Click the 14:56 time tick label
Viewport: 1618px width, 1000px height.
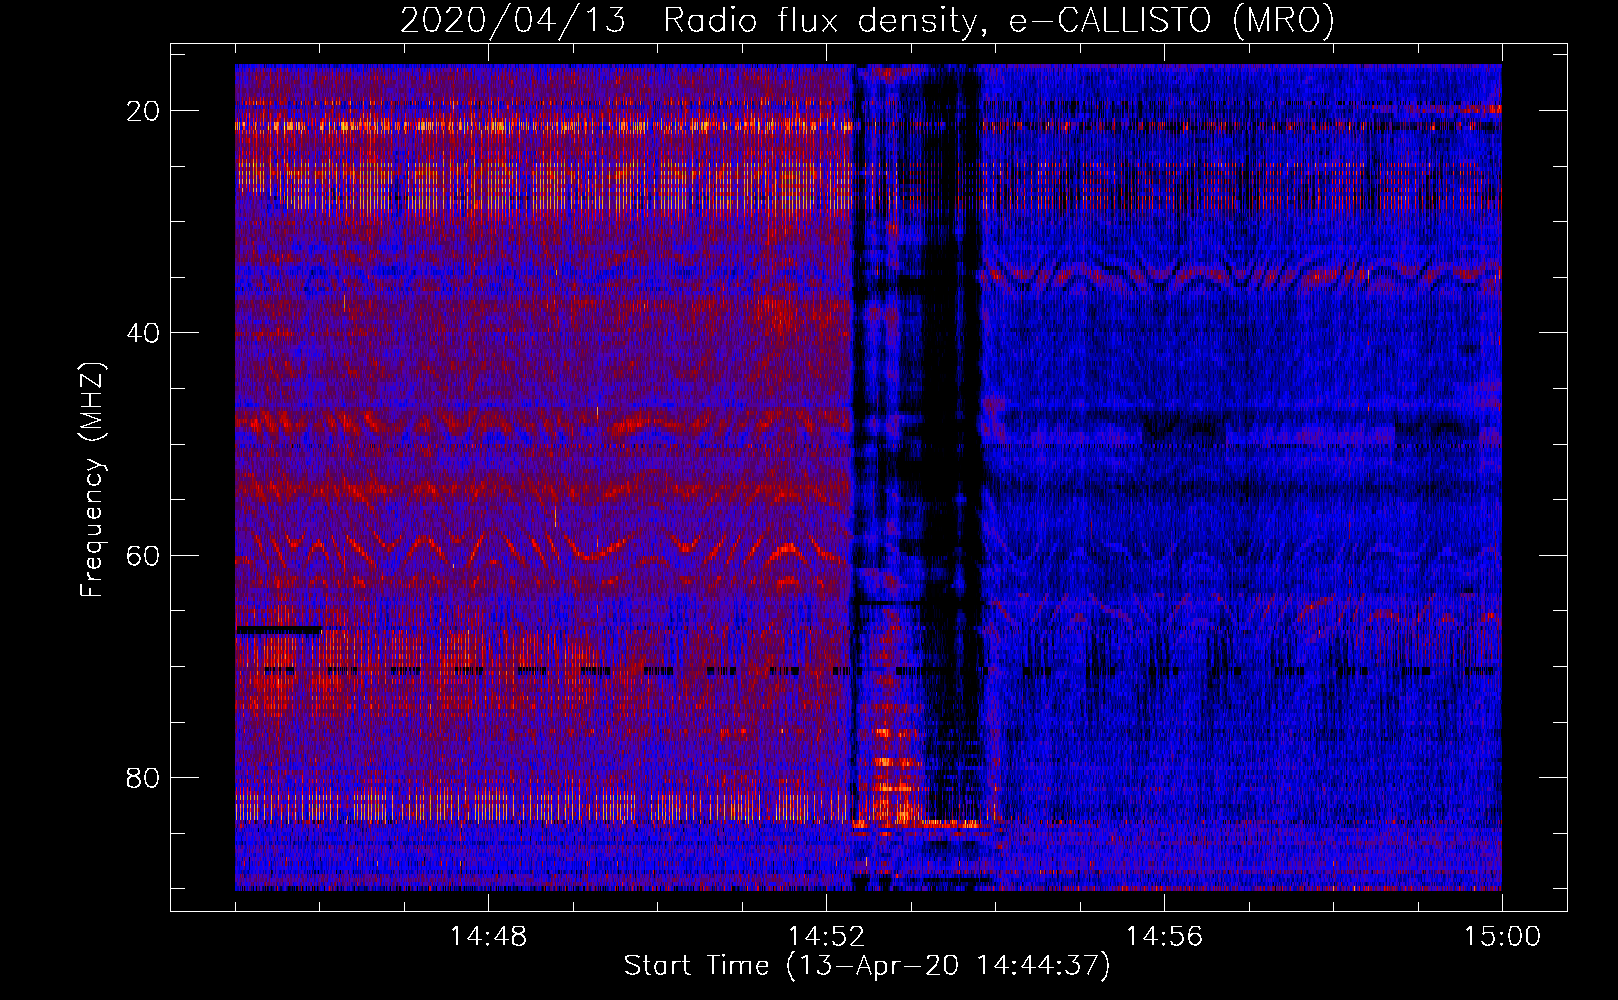1164,937
